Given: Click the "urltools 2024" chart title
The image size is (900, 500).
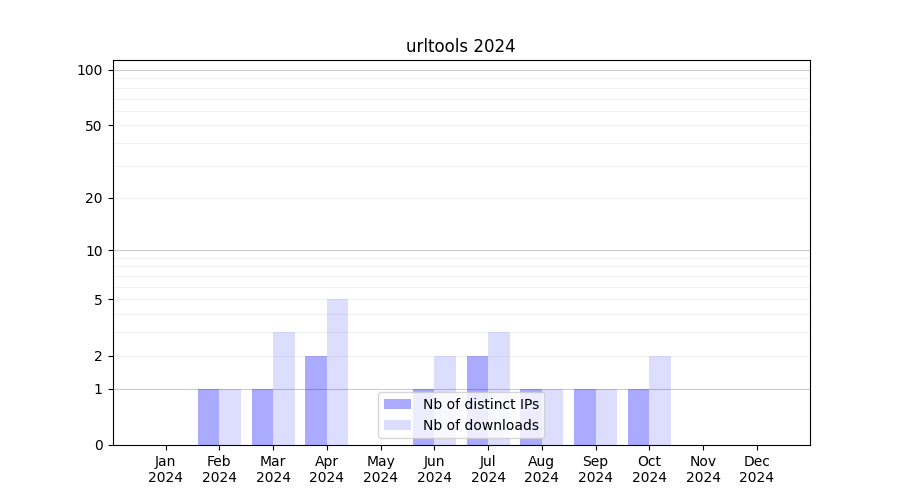Looking at the screenshot, I should [460, 46].
